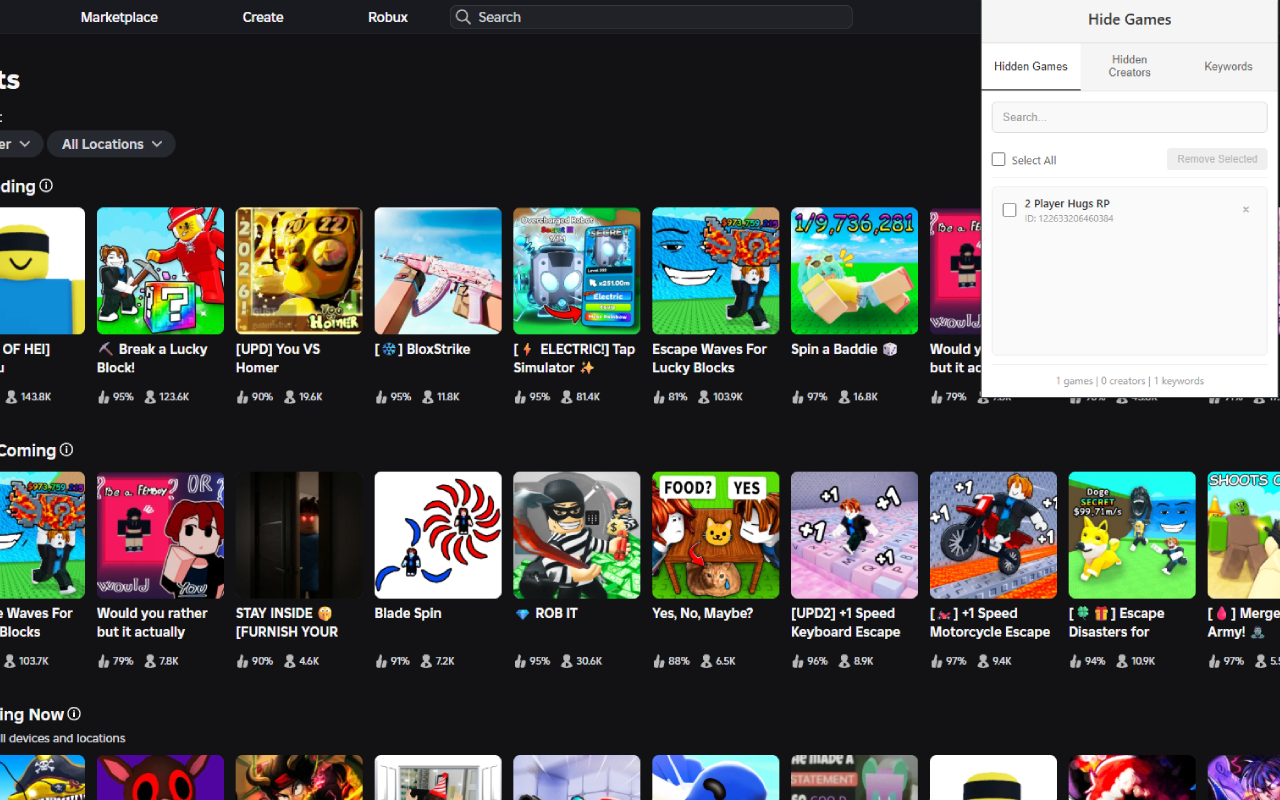Click the player icon under +1 Speed Motorcycle Escape
The image size is (1280, 800).
pyautogui.click(x=983, y=661)
